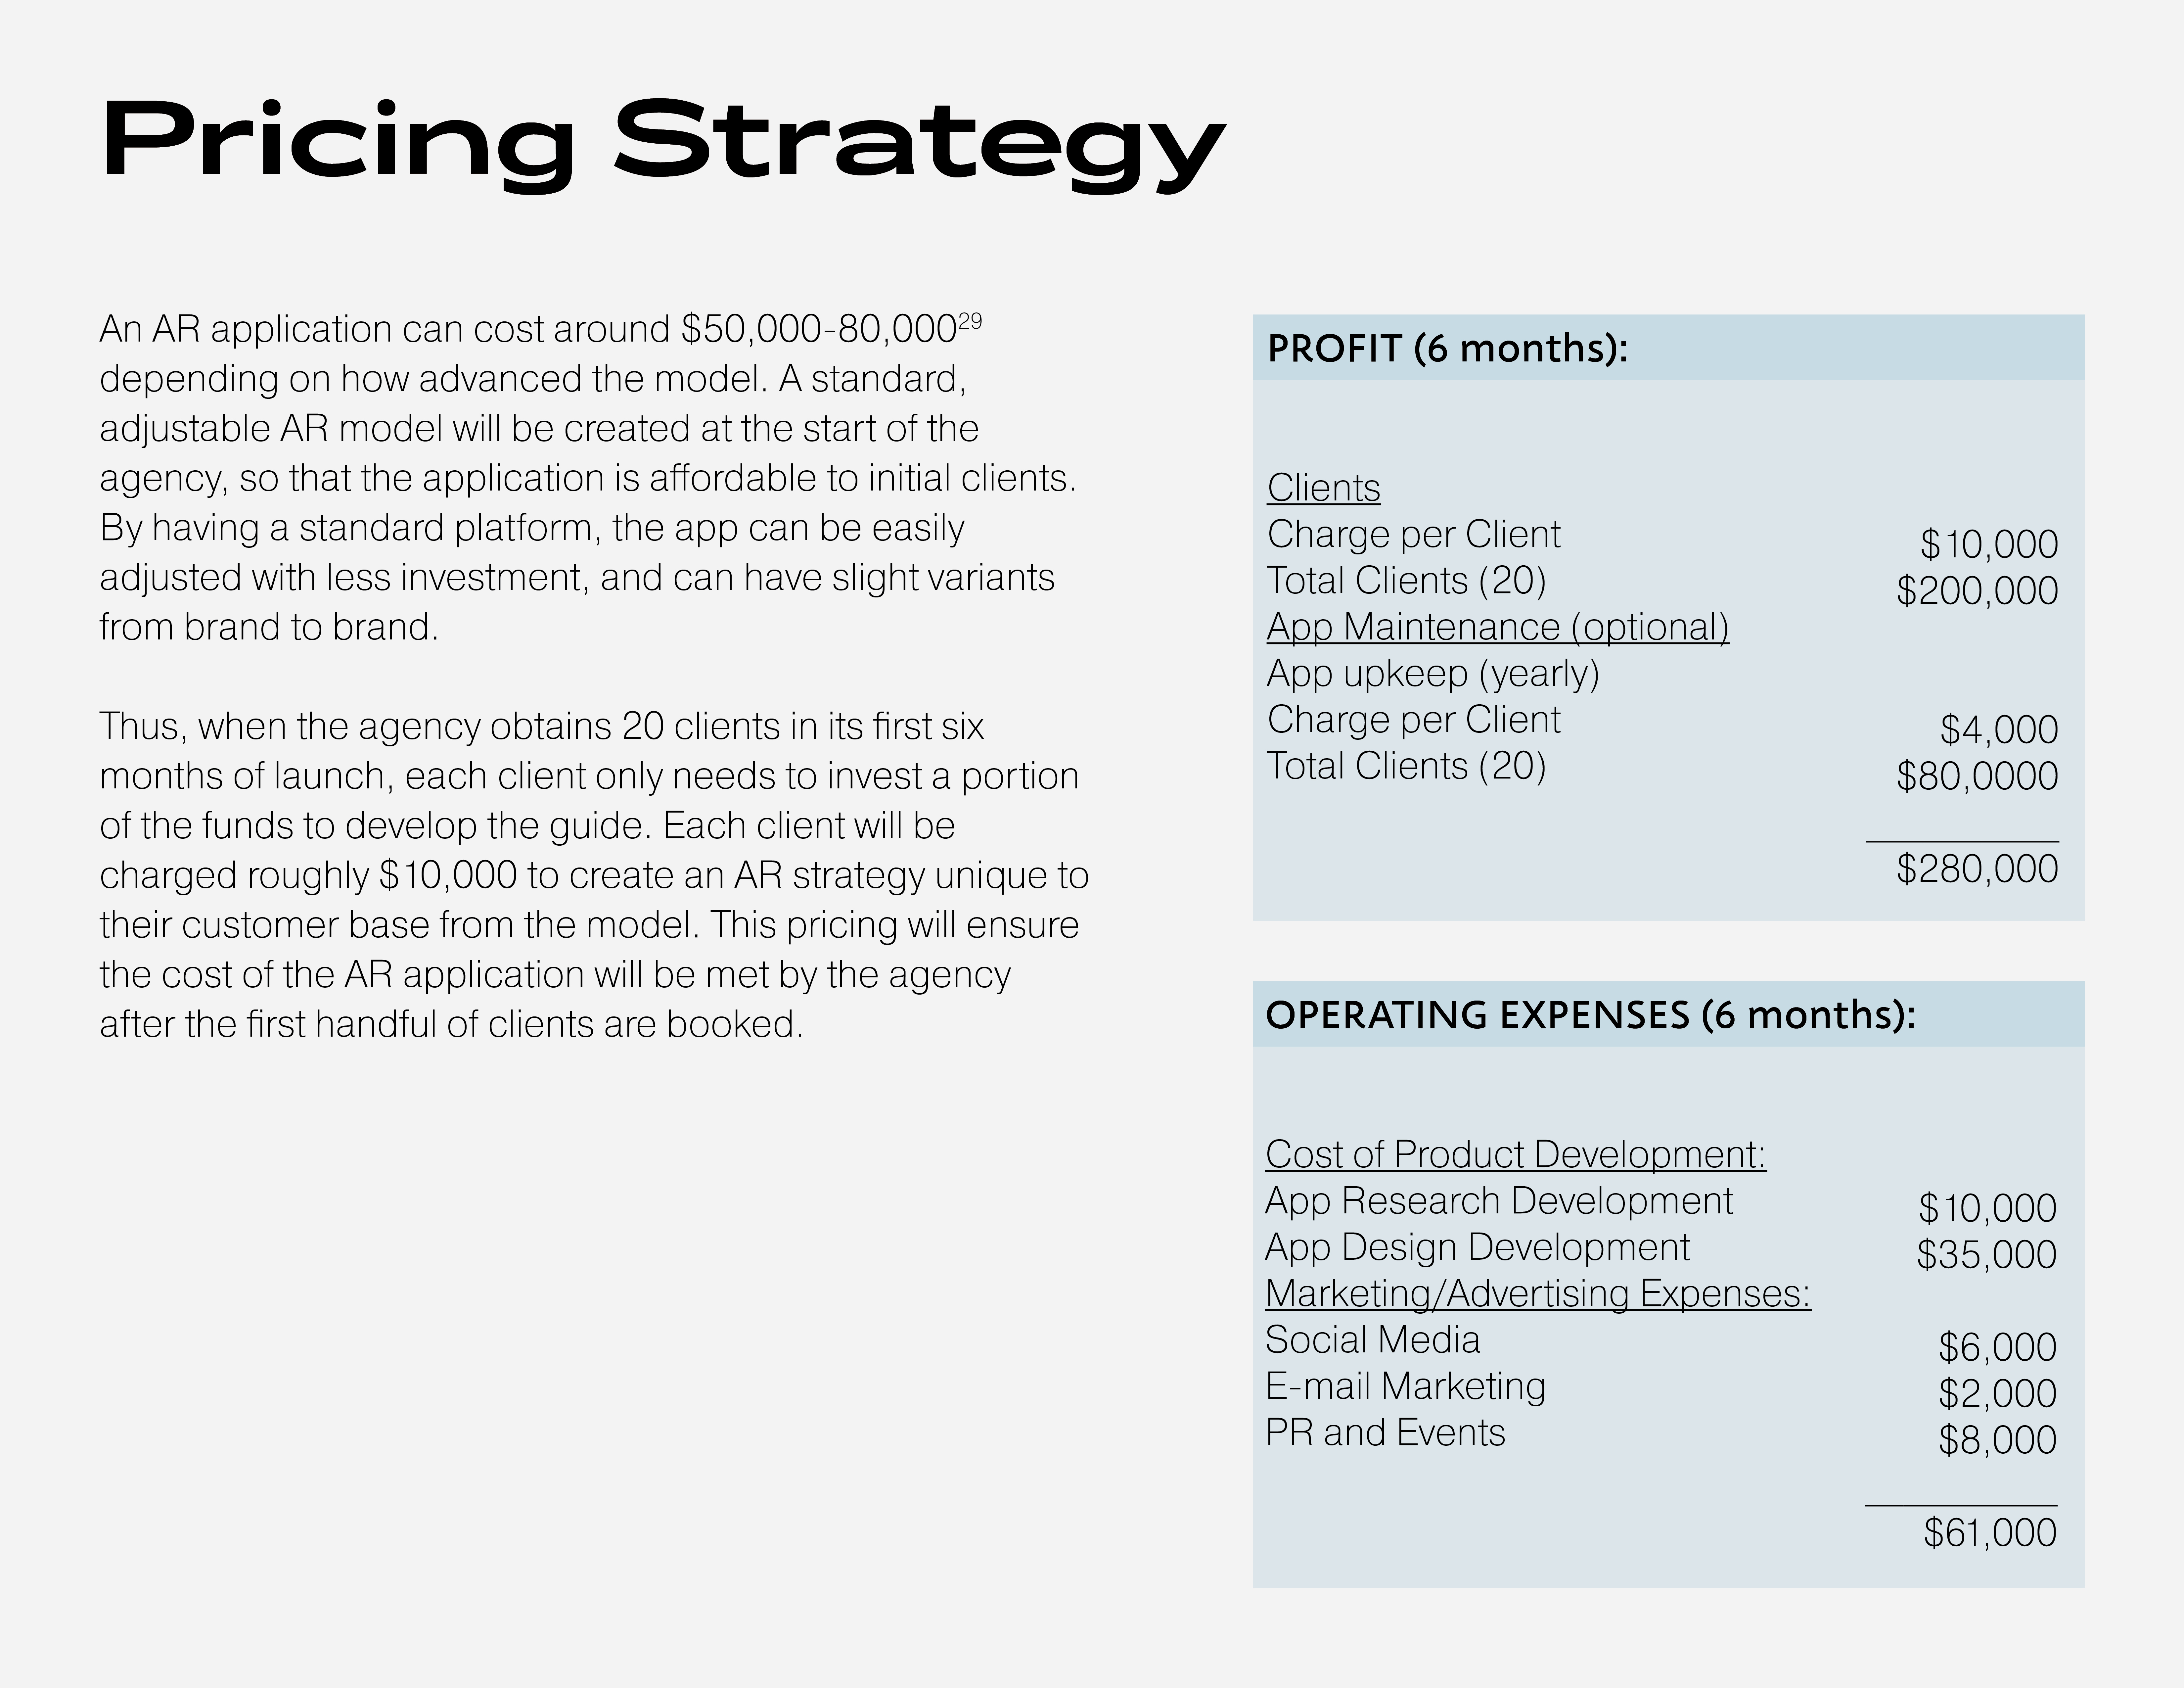The width and height of the screenshot is (2184, 1688).
Task: Click the underlined Clients heading
Action: point(1323,488)
